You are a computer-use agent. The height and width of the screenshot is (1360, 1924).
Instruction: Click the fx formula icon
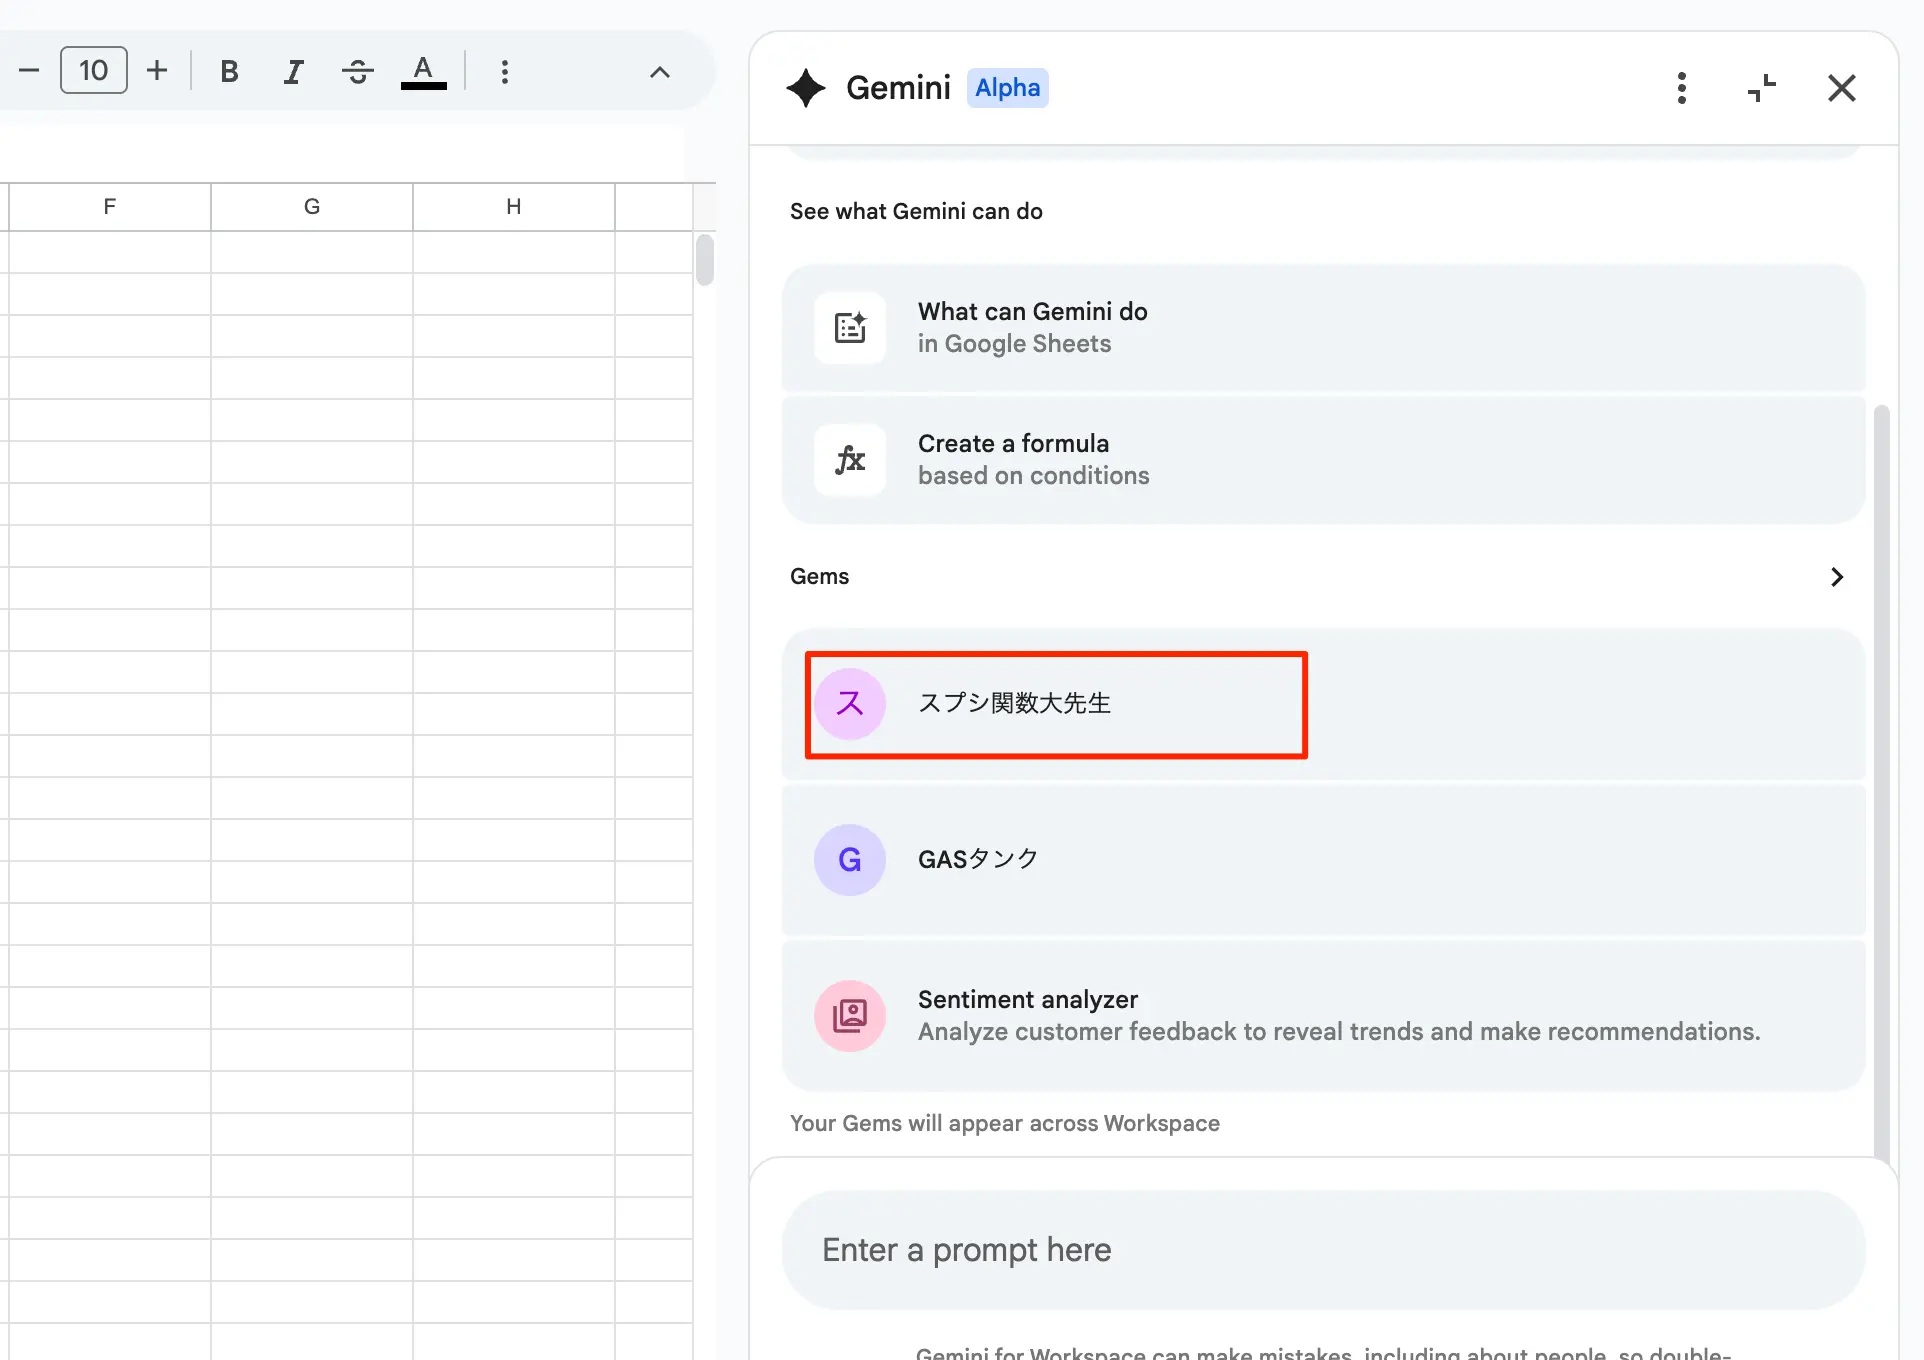(850, 460)
